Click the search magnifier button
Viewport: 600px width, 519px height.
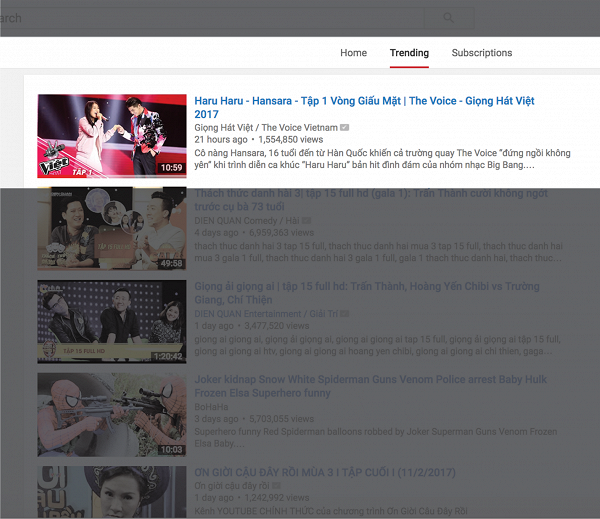coord(448,17)
